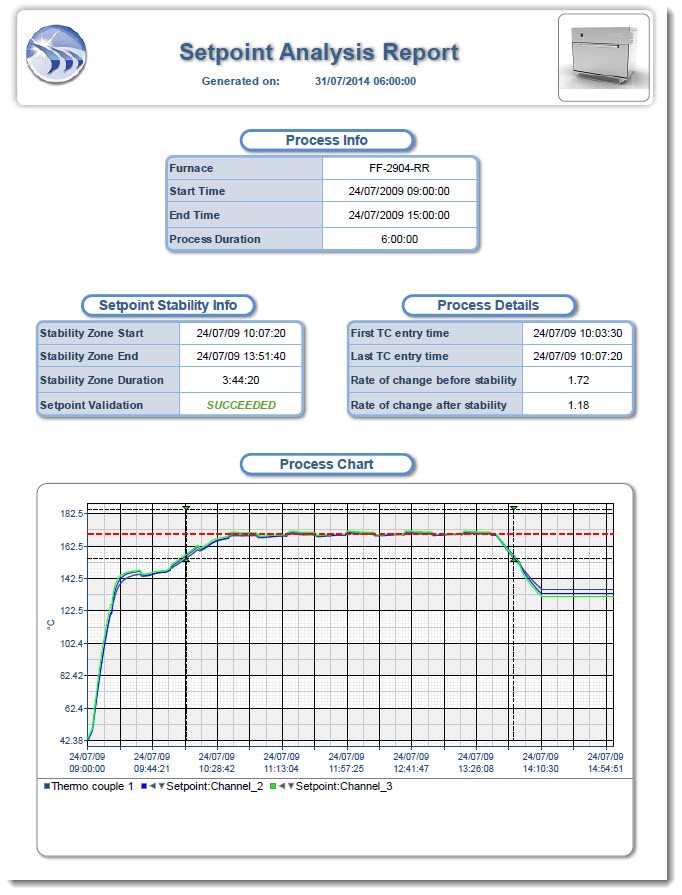This screenshot has height=895, width=682.
Task: Click the Setpoint Stability Info header
Action: [x=168, y=305]
